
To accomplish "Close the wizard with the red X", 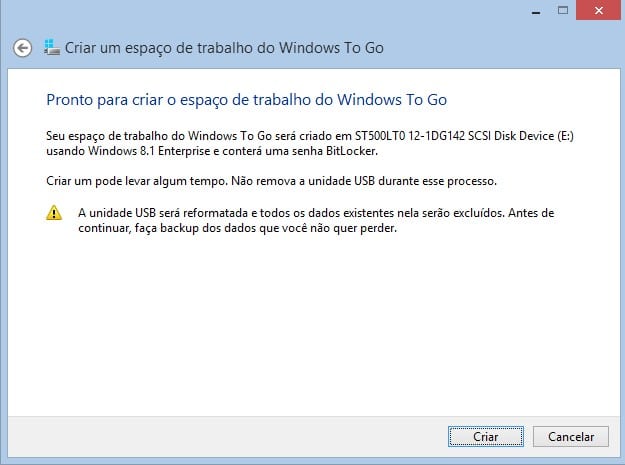I will [x=598, y=10].
